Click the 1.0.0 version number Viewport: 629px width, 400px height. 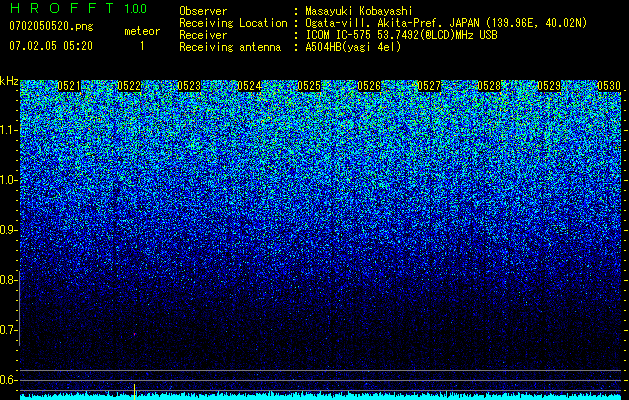click(x=136, y=8)
